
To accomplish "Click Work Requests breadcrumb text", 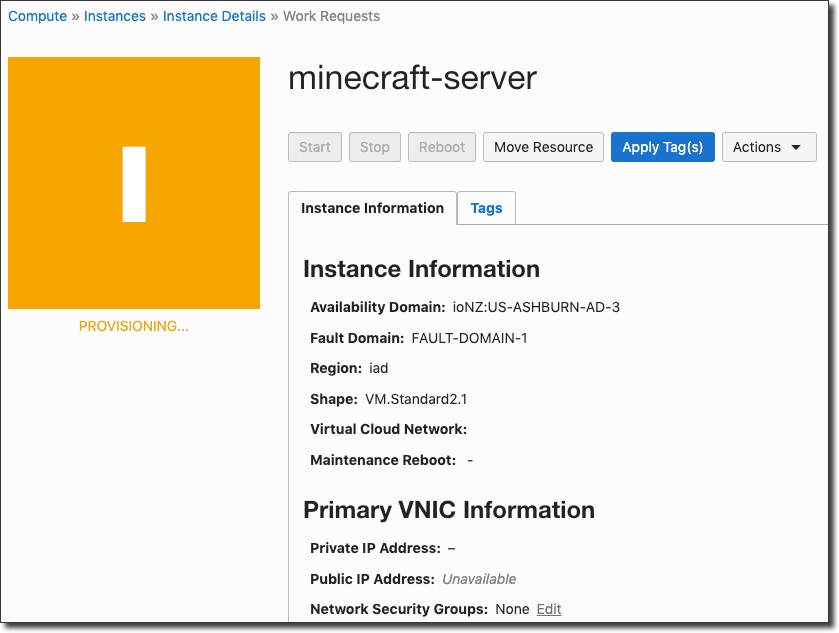I will tap(331, 16).
